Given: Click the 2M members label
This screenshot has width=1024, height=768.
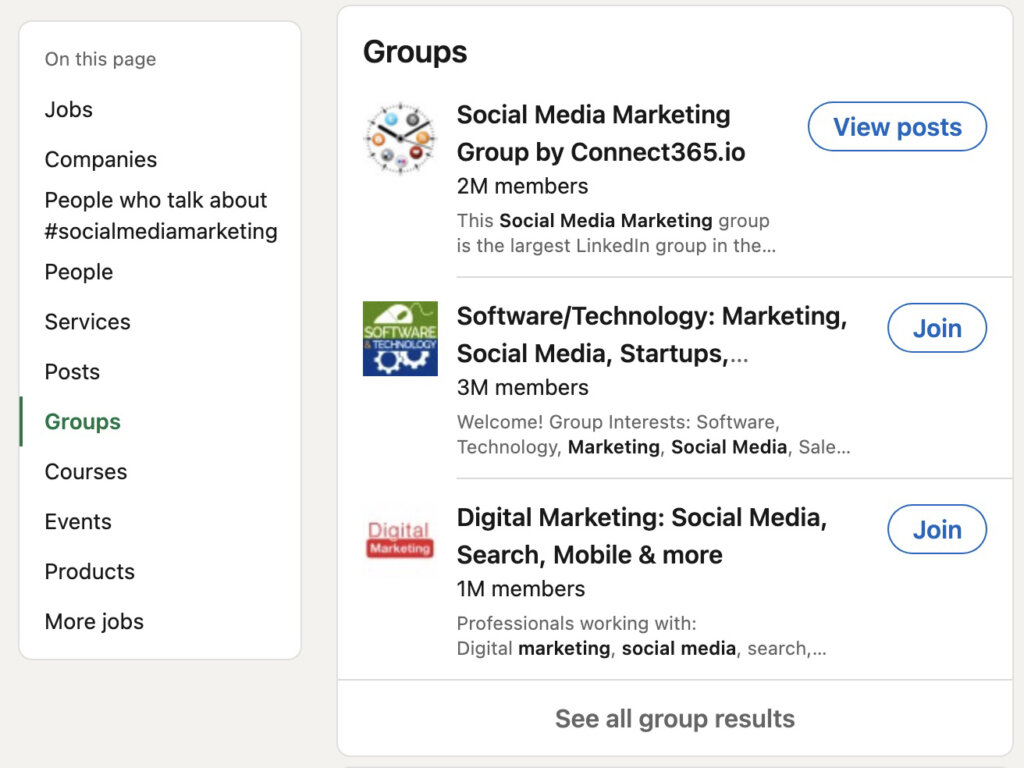Looking at the screenshot, I should tap(522, 186).
